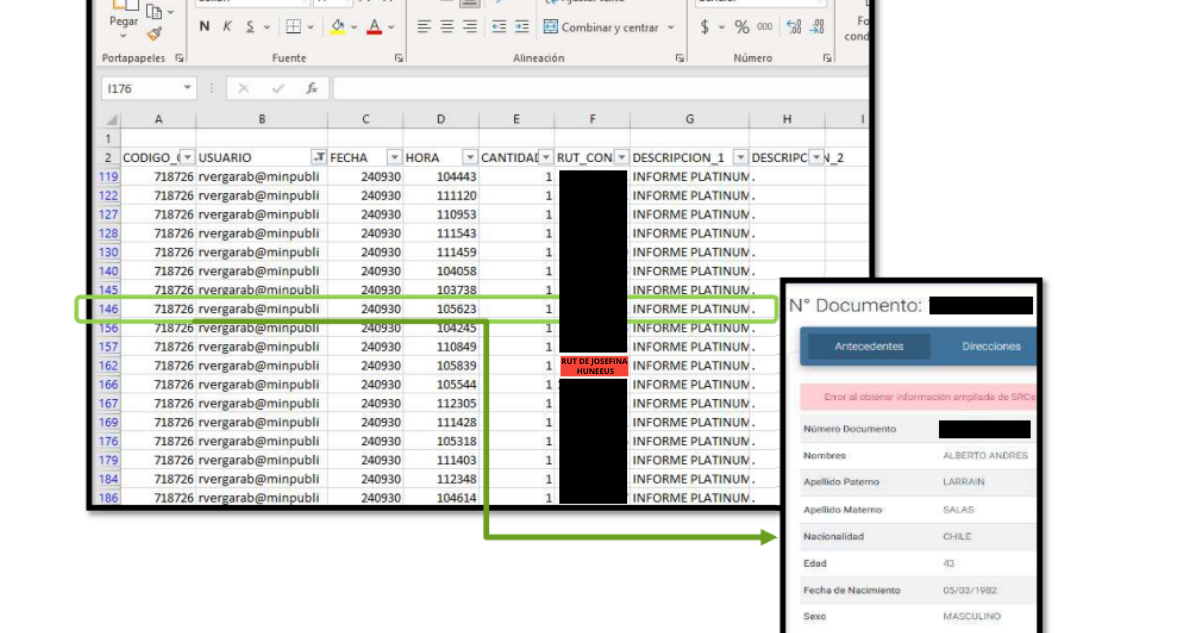Select the HORA cell 105623
This screenshot has width=1200, height=633.
441,309
